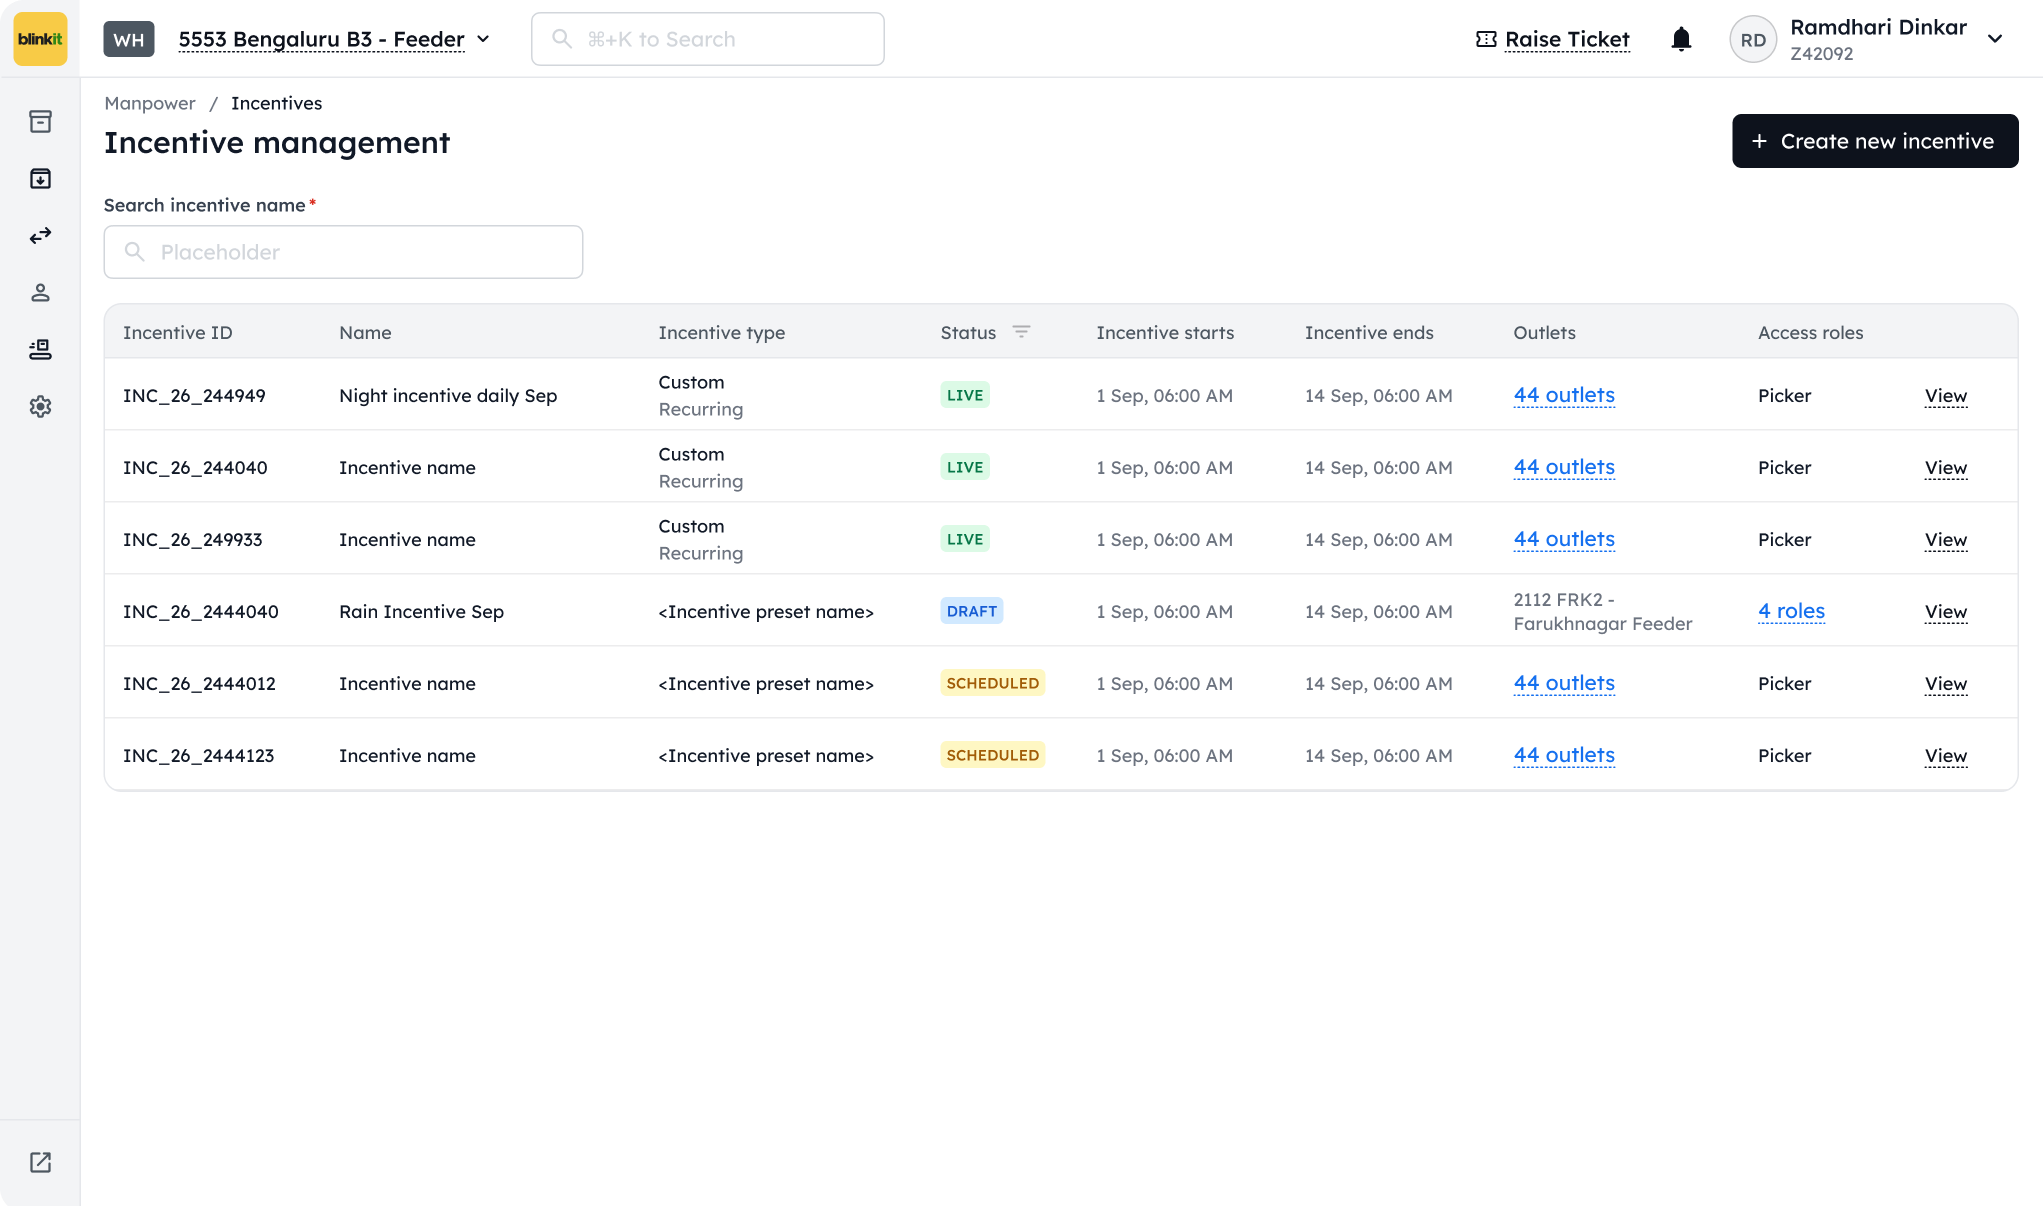Click the Incentive starts column header

pyautogui.click(x=1165, y=332)
